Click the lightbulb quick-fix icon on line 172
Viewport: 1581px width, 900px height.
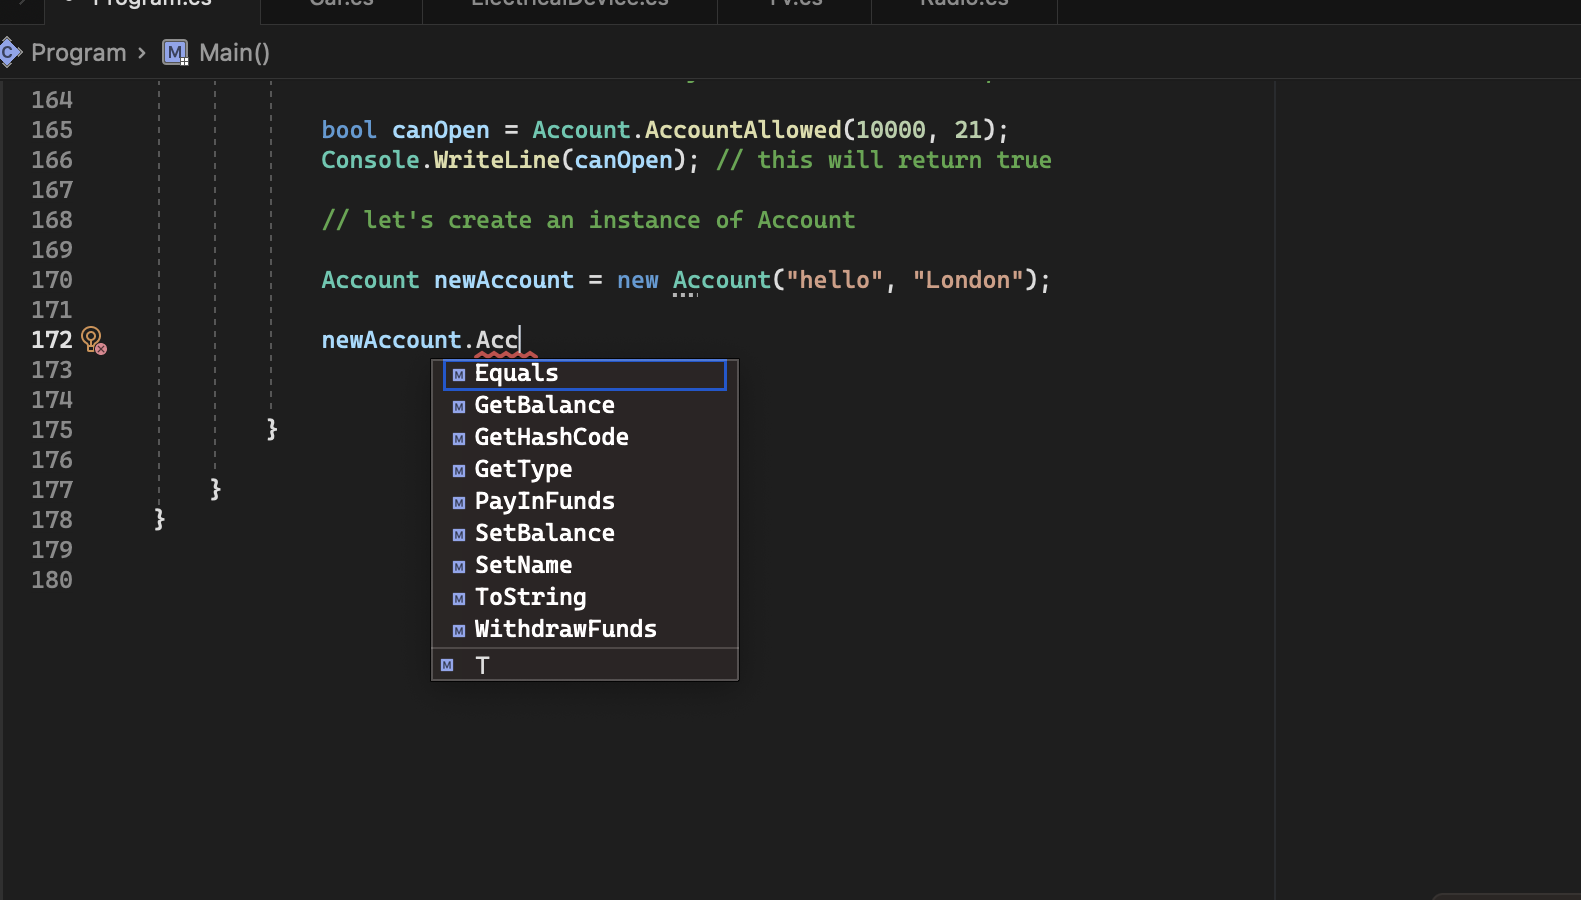93,340
